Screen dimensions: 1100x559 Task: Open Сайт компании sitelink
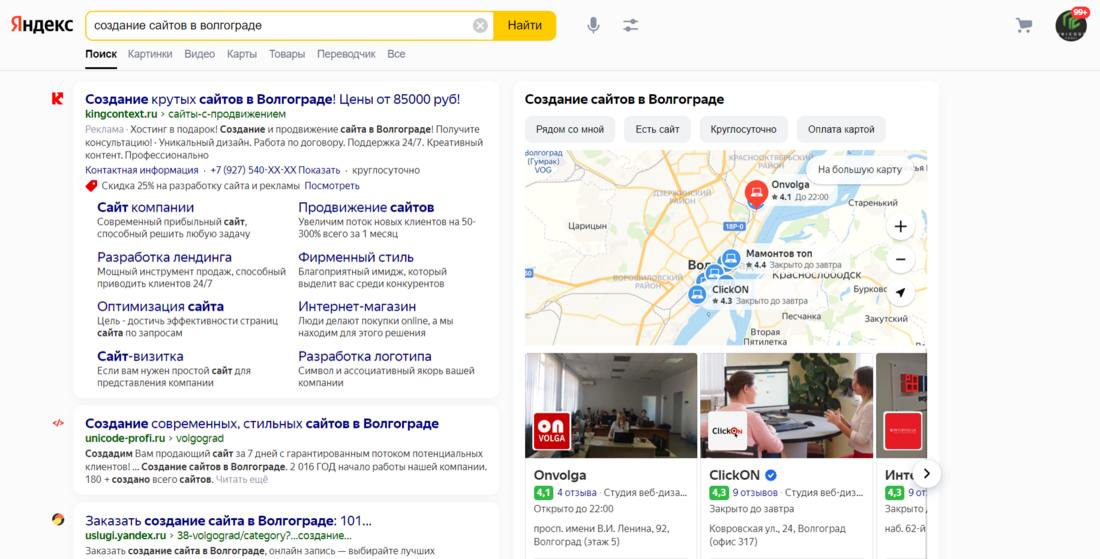point(145,208)
